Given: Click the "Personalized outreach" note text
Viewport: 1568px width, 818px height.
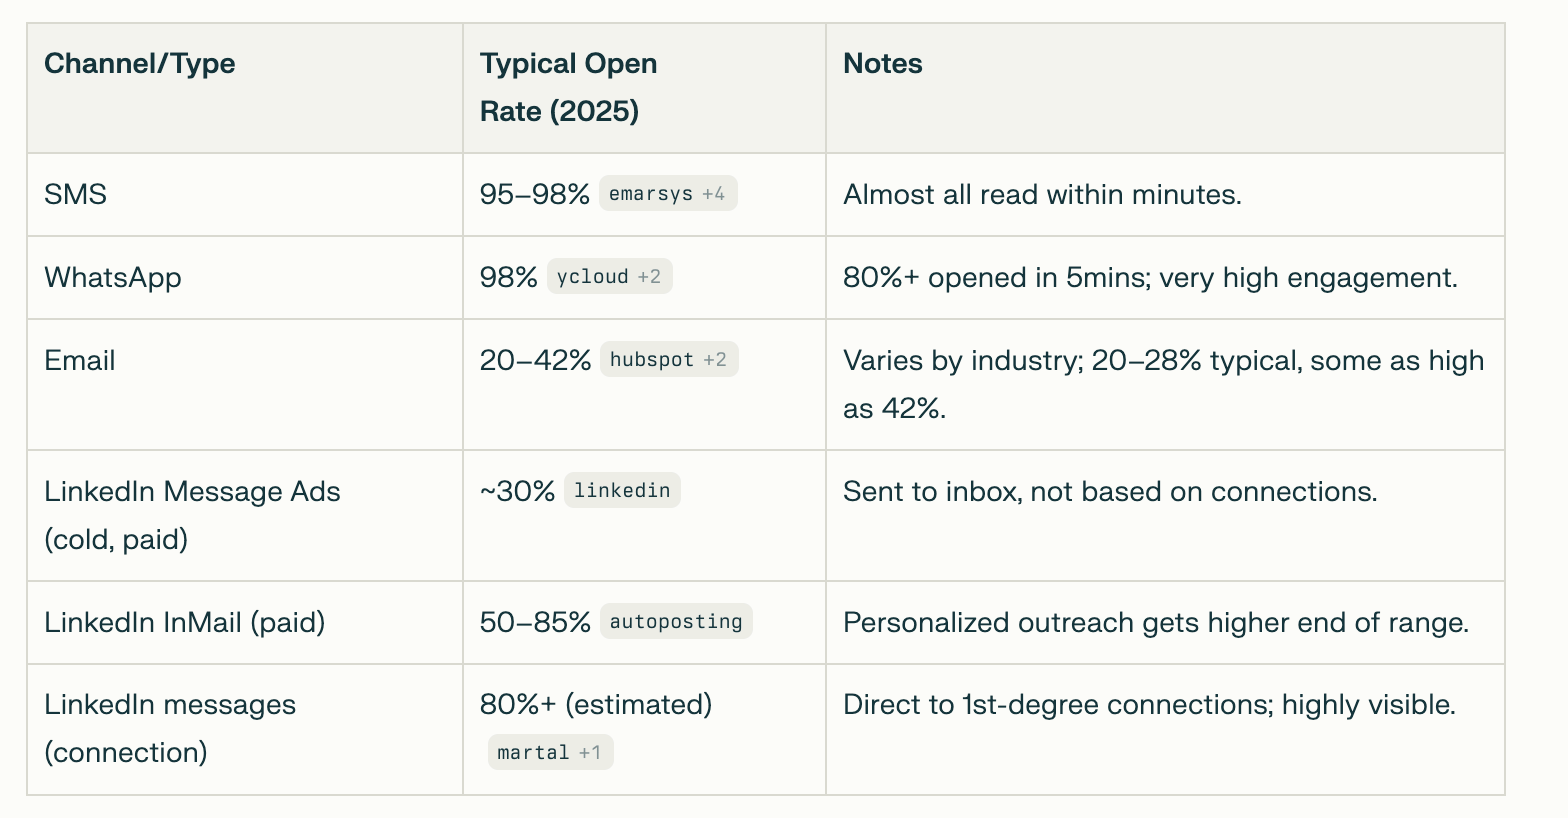Looking at the screenshot, I should pyautogui.click(x=1155, y=622).
